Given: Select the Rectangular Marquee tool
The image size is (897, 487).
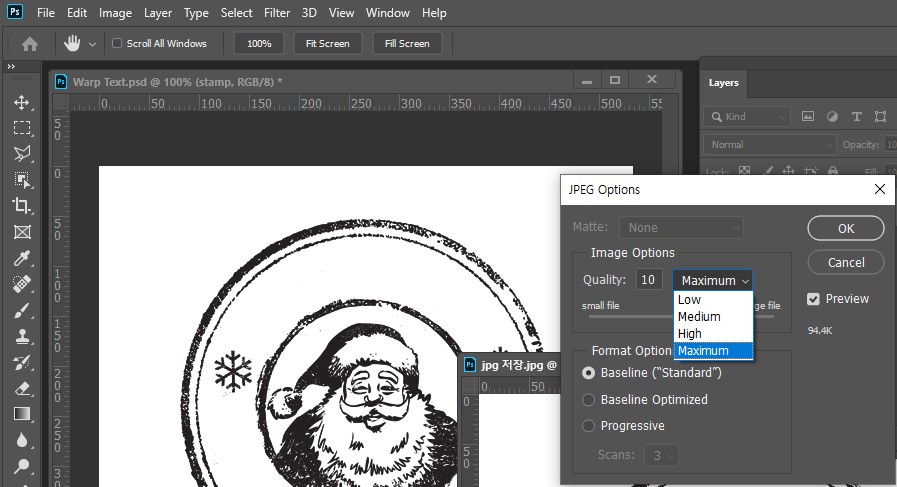Looking at the screenshot, I should (x=22, y=128).
